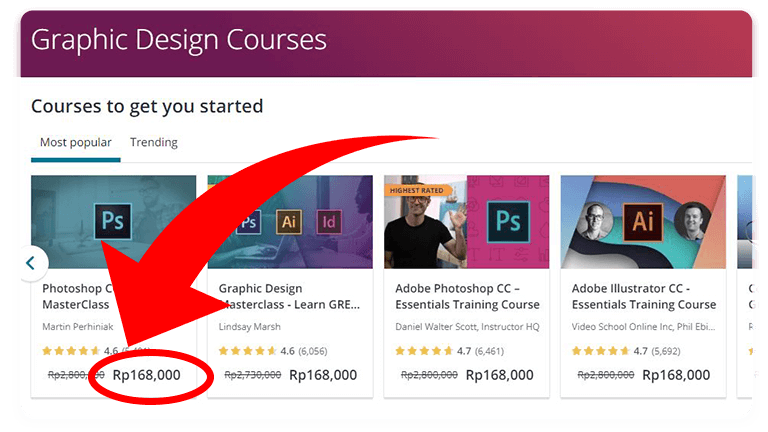Select the Most popular tab

click(x=76, y=142)
